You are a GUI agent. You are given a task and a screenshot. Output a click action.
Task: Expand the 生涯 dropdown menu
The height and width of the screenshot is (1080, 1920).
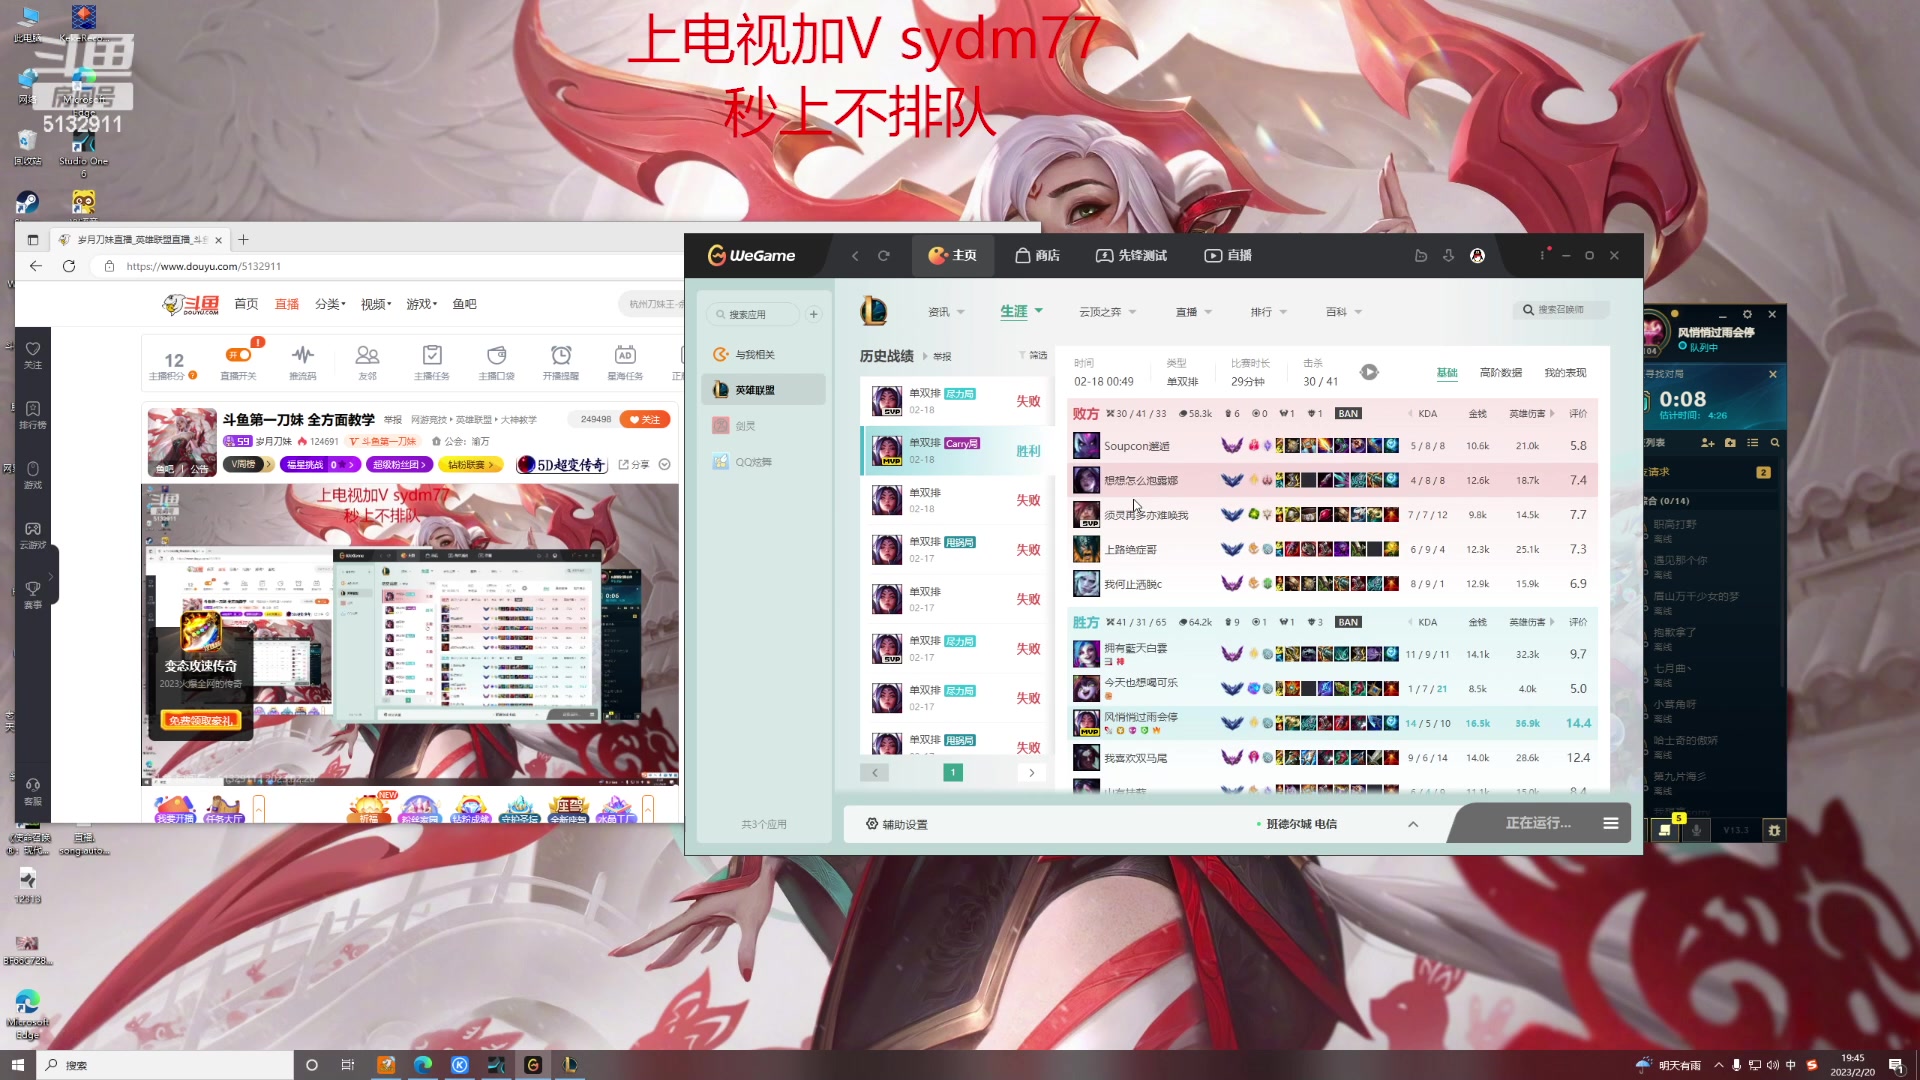(1038, 311)
